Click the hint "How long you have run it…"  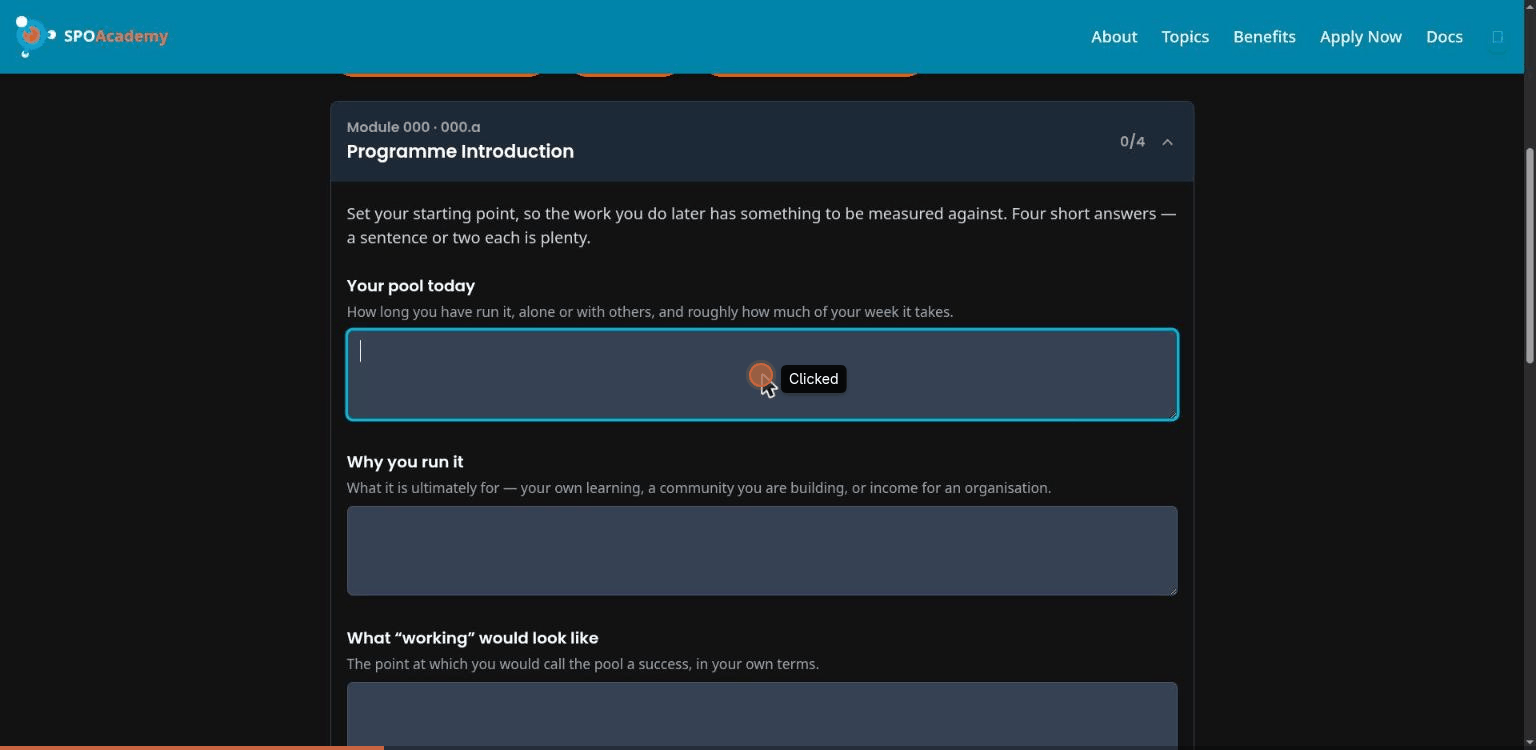[x=650, y=312]
